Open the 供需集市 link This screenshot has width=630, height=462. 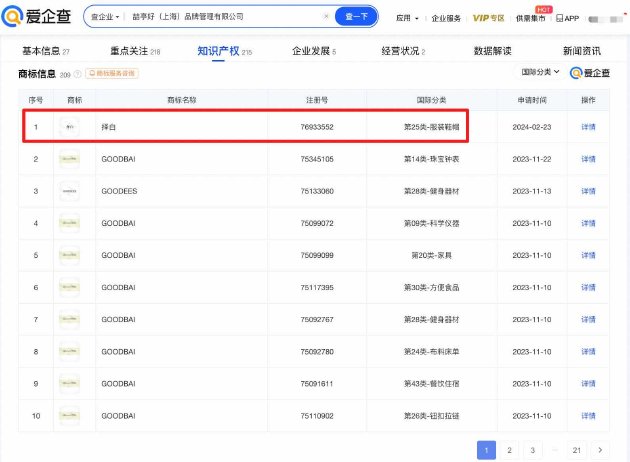pyautogui.click(x=530, y=18)
